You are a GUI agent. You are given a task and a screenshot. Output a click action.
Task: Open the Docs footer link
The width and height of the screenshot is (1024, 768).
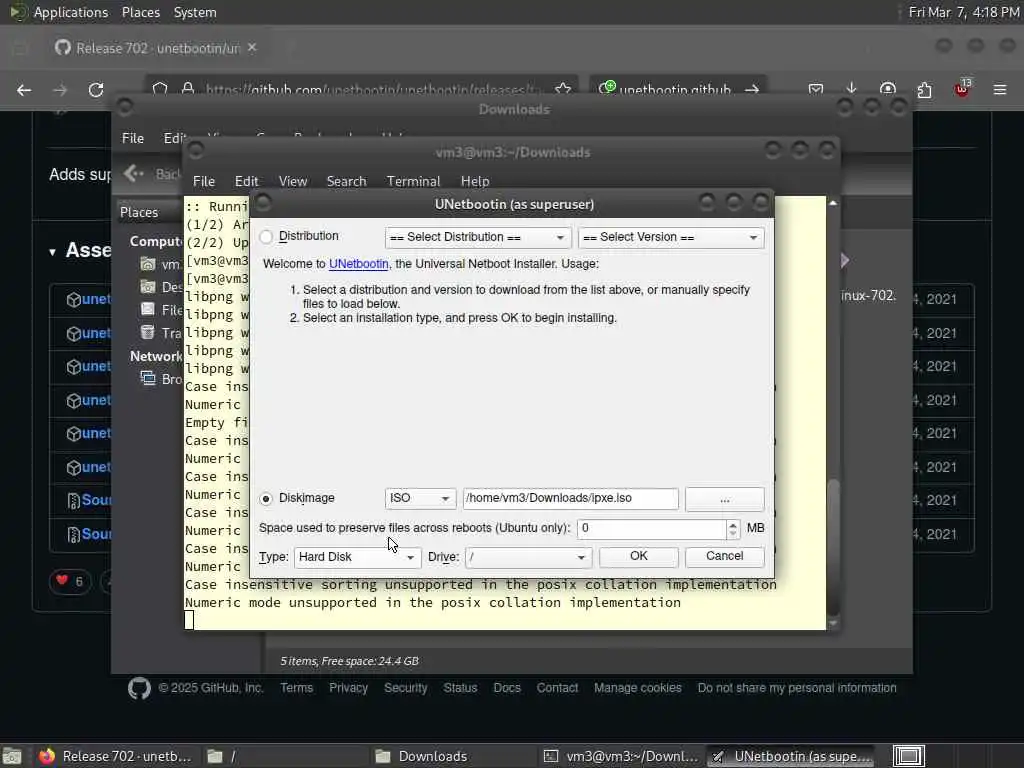[x=507, y=688]
